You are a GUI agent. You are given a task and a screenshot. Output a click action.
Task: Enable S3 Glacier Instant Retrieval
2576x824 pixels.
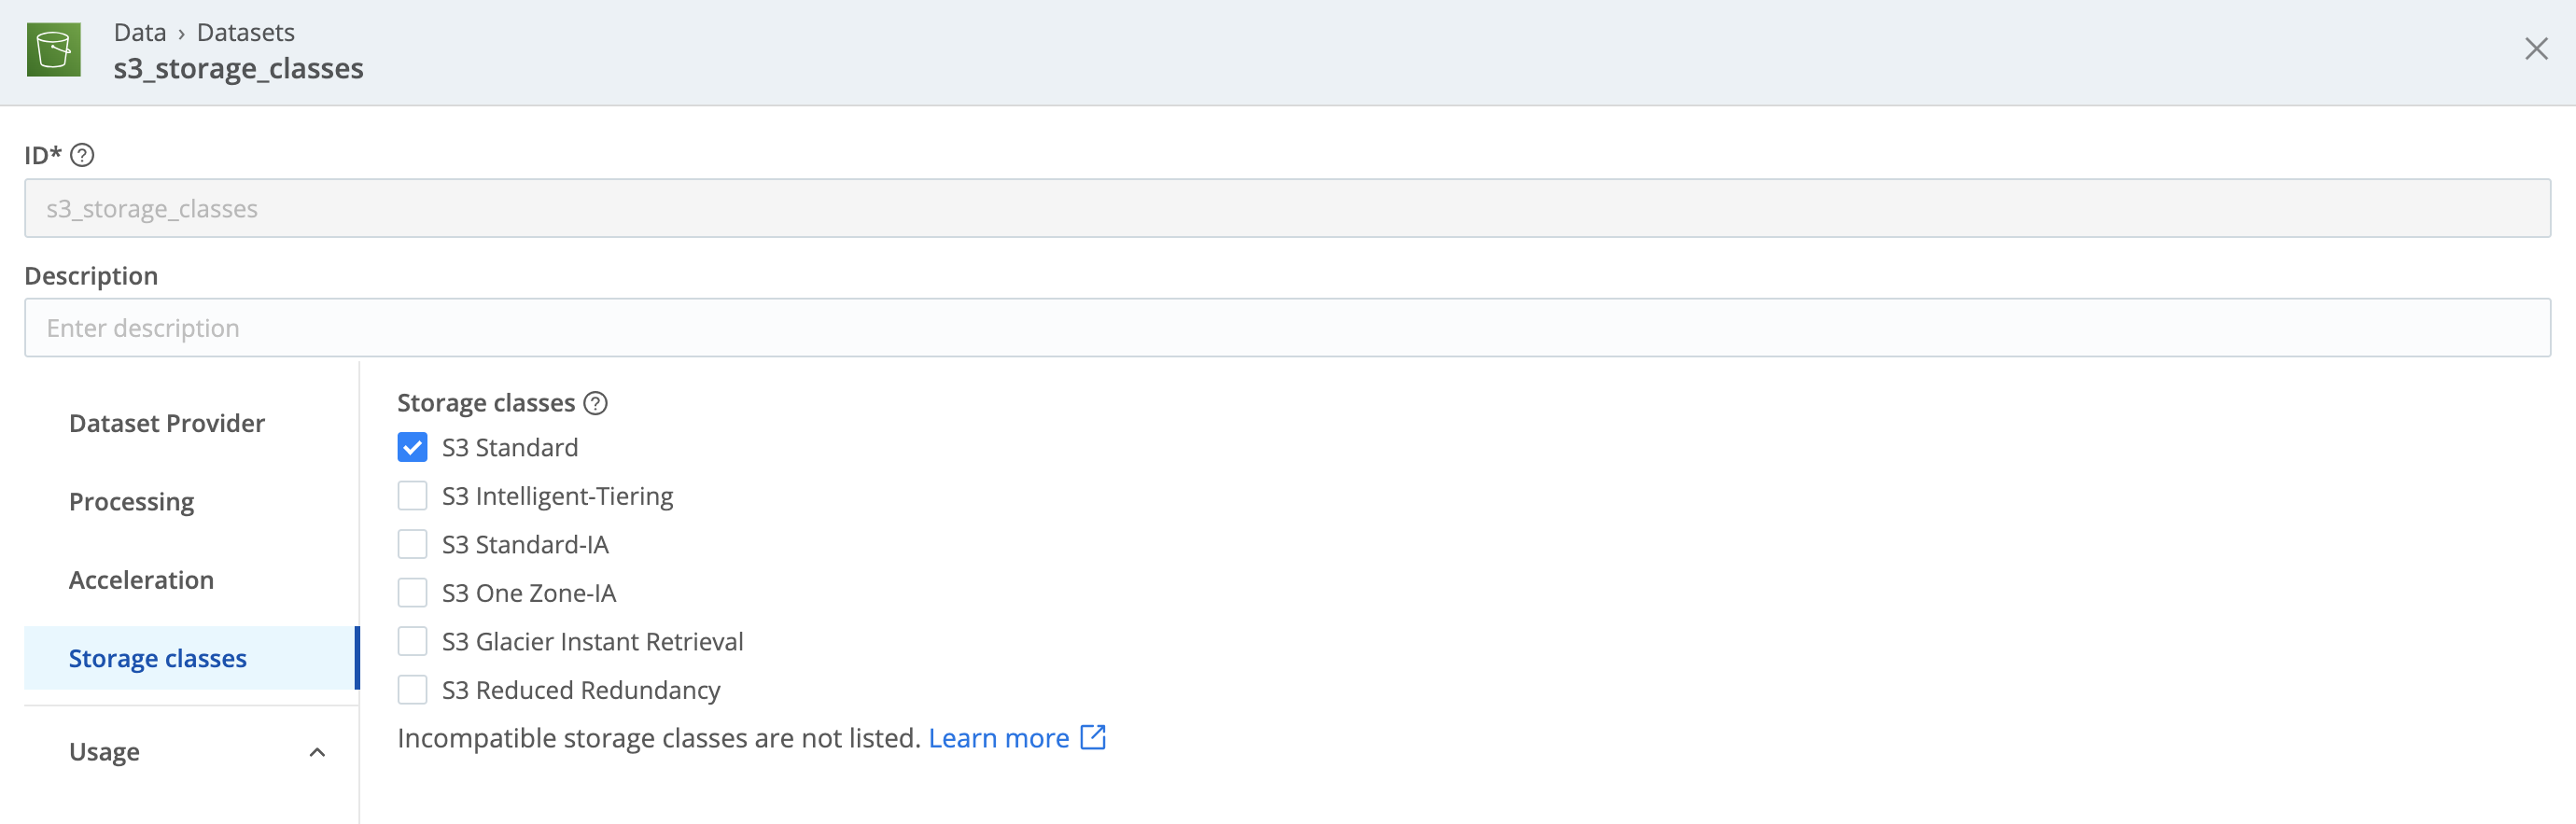412,640
